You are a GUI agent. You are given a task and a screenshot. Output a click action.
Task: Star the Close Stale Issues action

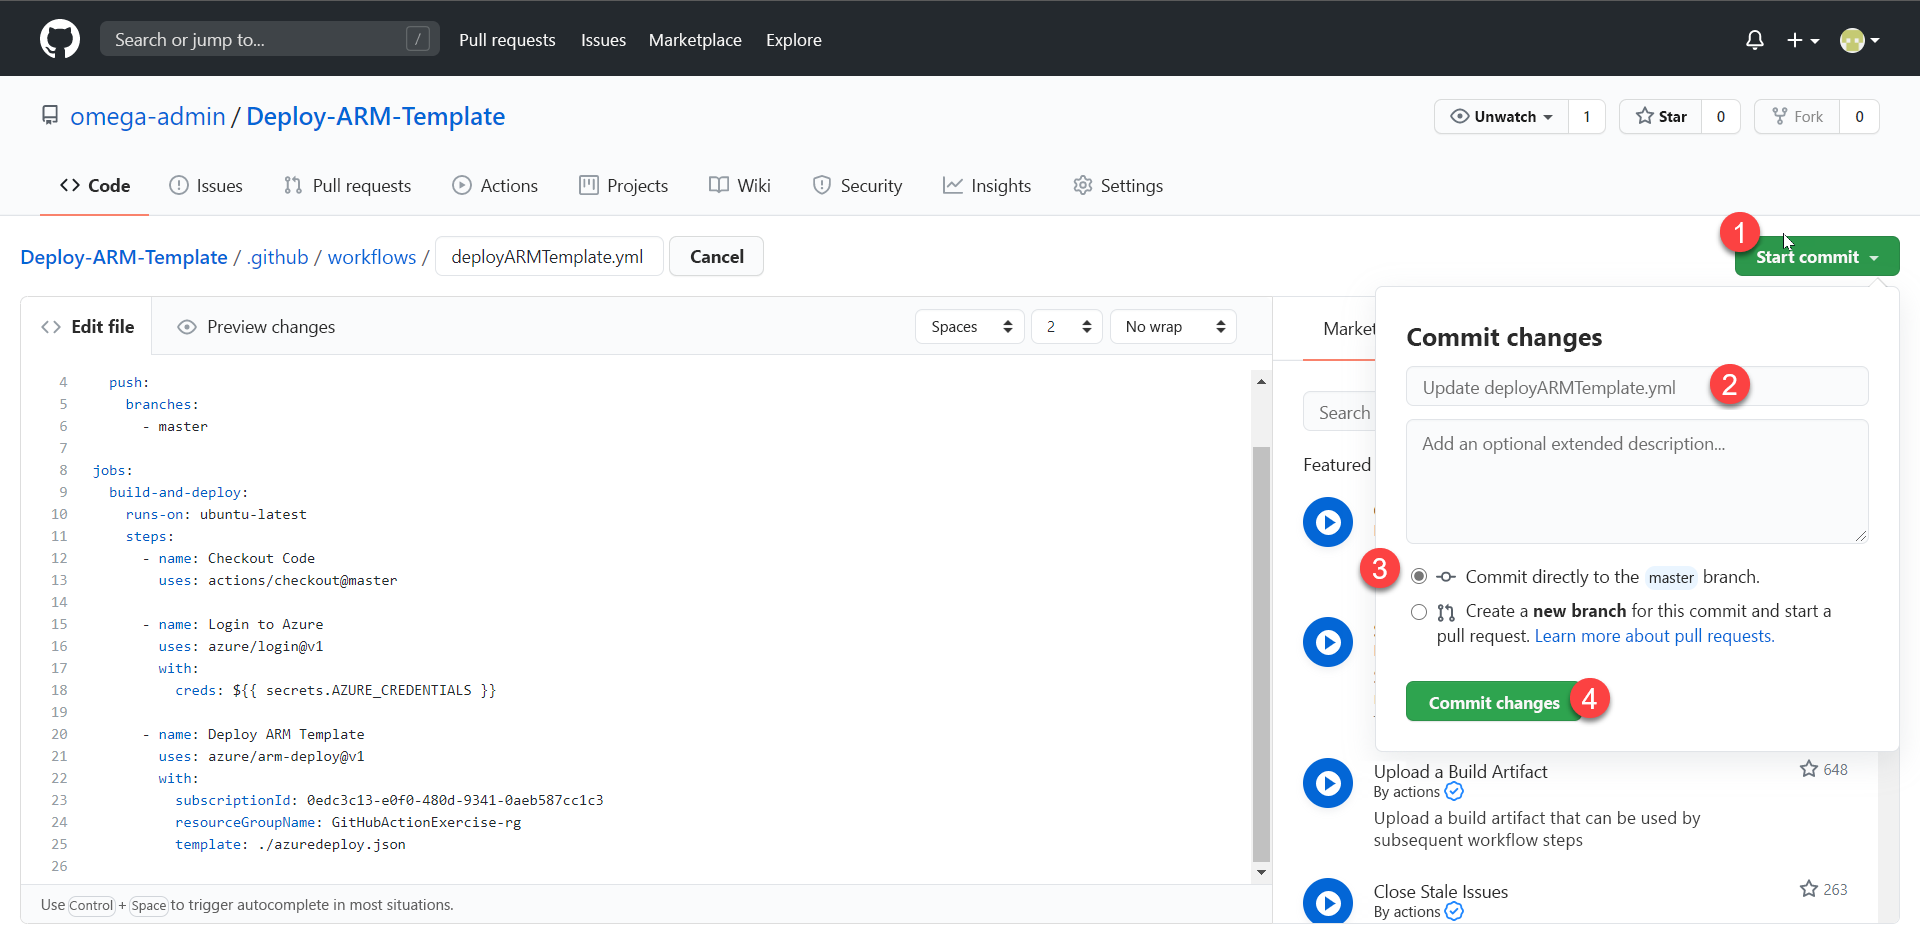click(x=1809, y=889)
